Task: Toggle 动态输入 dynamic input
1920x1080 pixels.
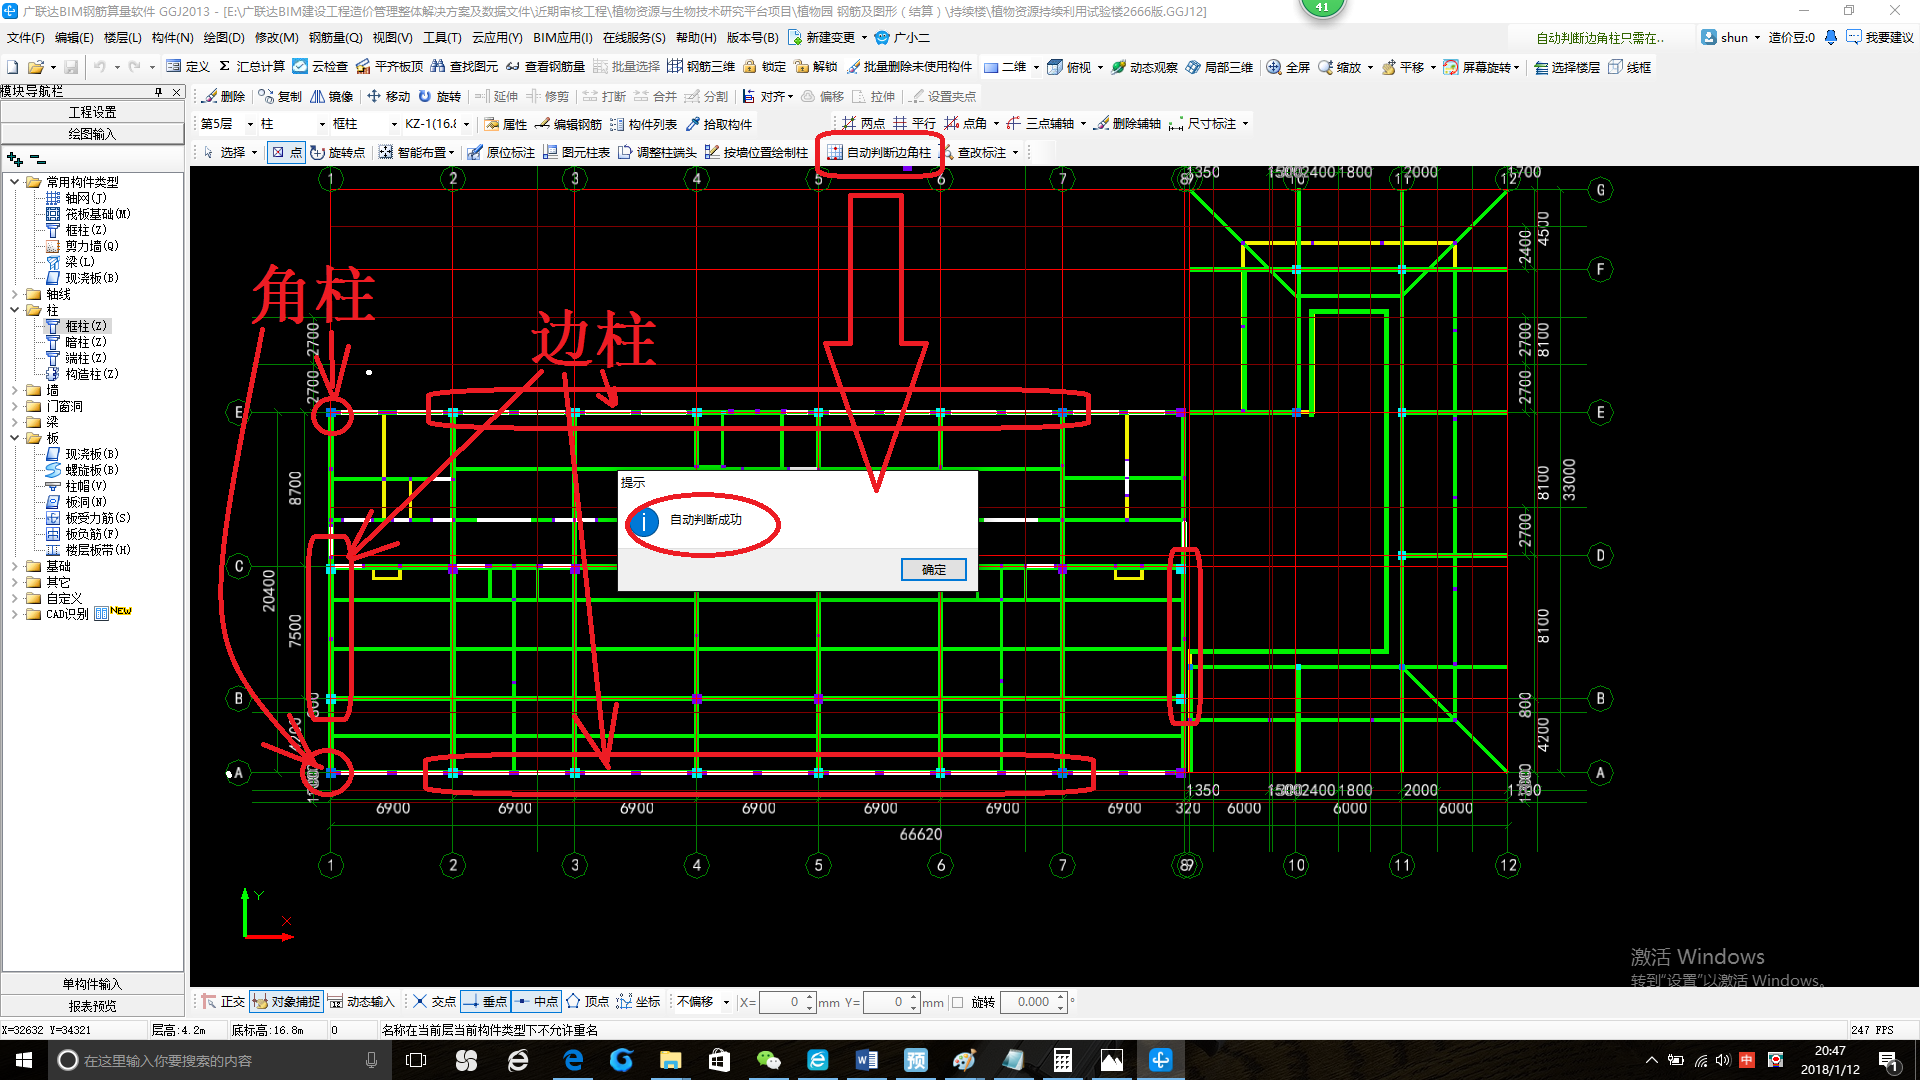Action: pyautogui.click(x=362, y=1001)
